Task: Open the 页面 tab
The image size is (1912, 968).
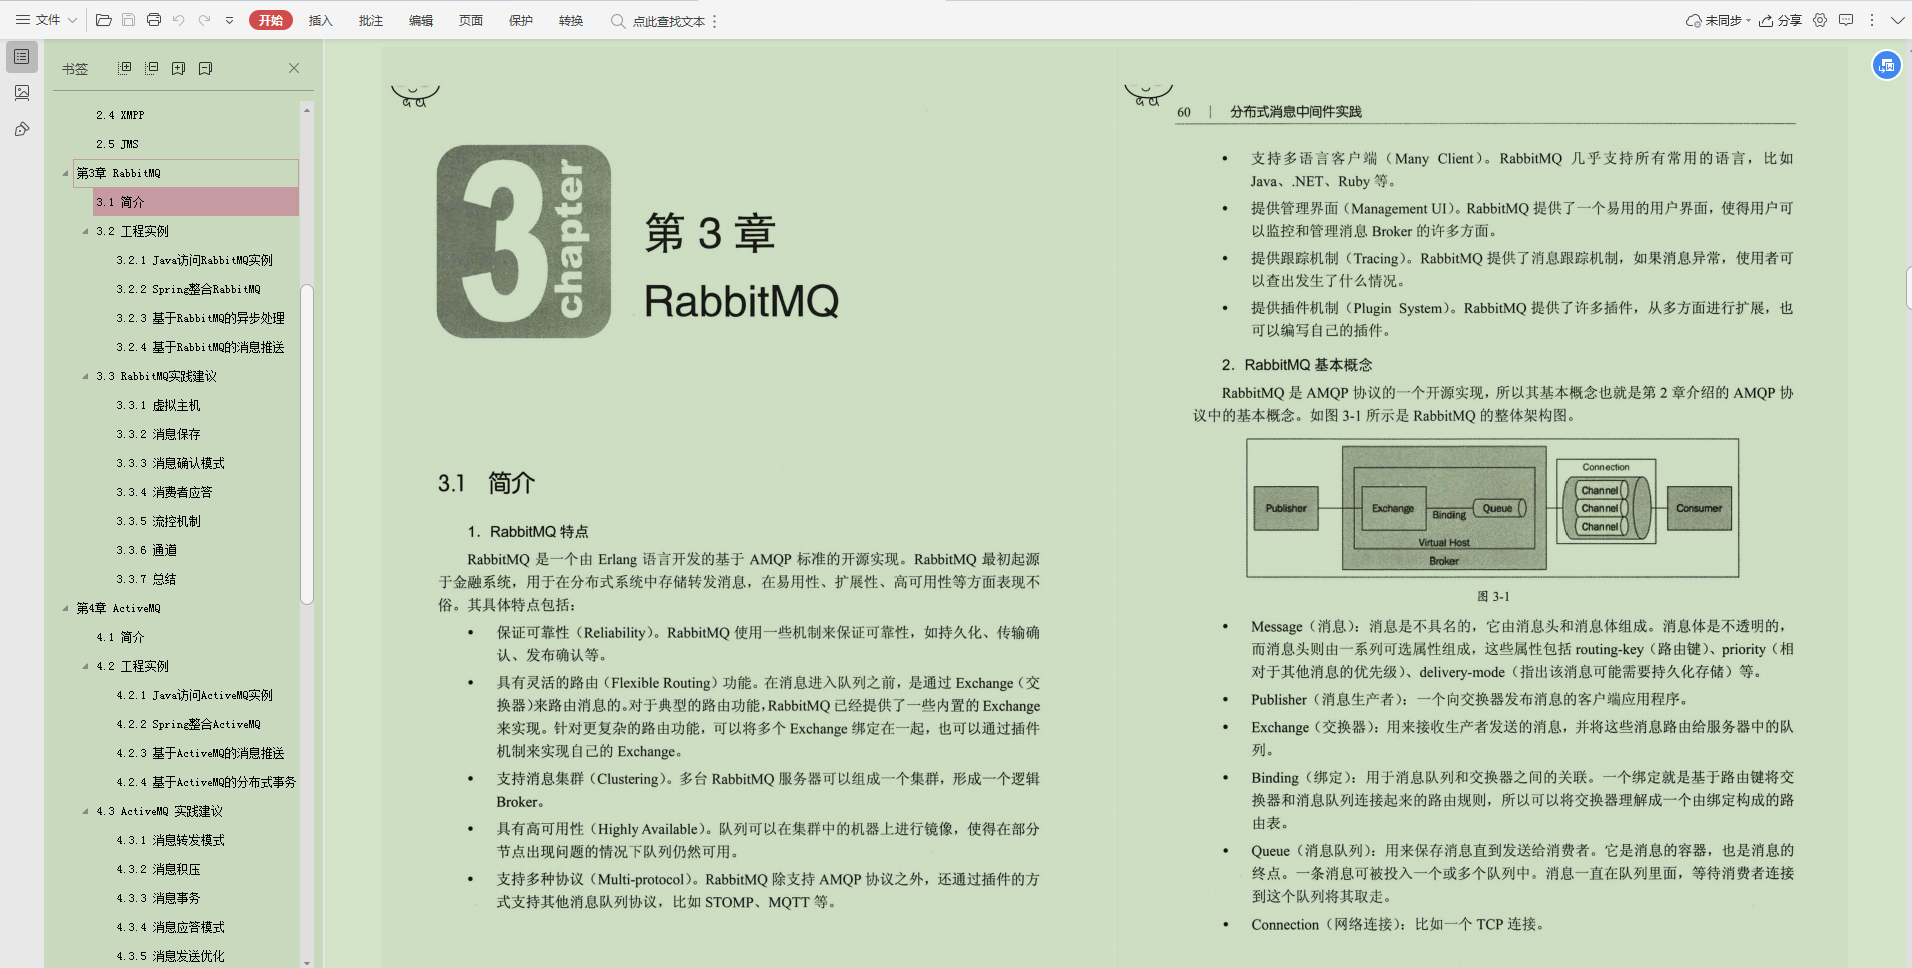Action: (470, 20)
